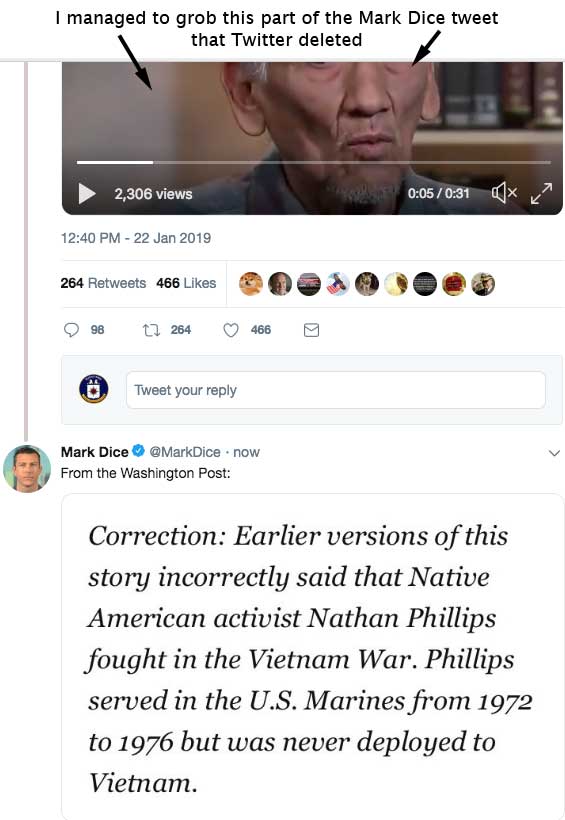
Task: Open the @MarkDice handle
Action: pyautogui.click(x=185, y=452)
